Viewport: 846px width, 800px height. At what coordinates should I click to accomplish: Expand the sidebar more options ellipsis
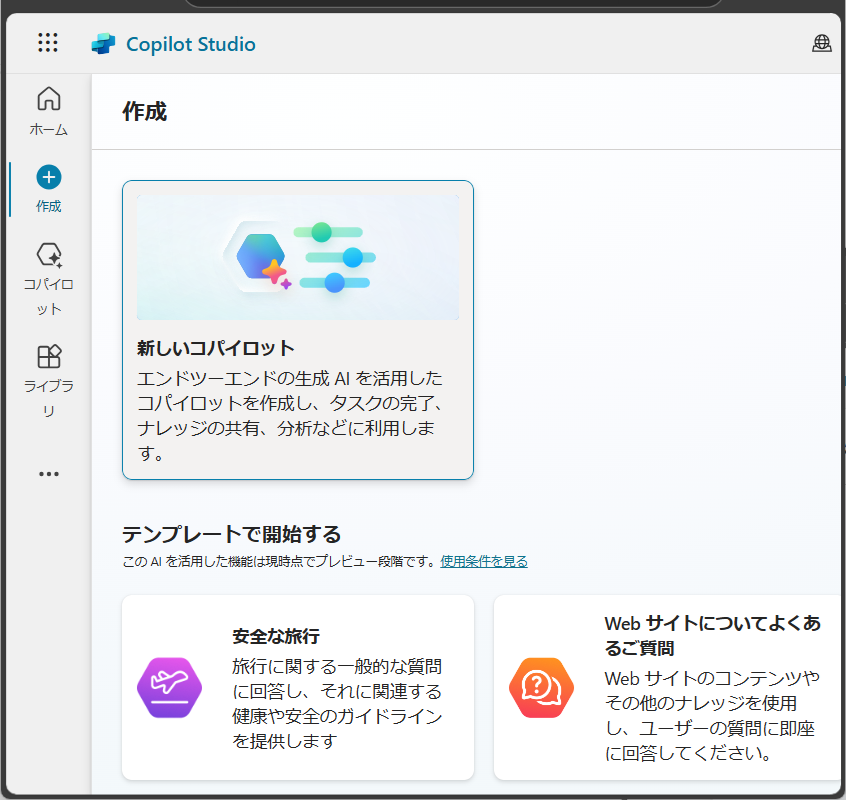[49, 474]
